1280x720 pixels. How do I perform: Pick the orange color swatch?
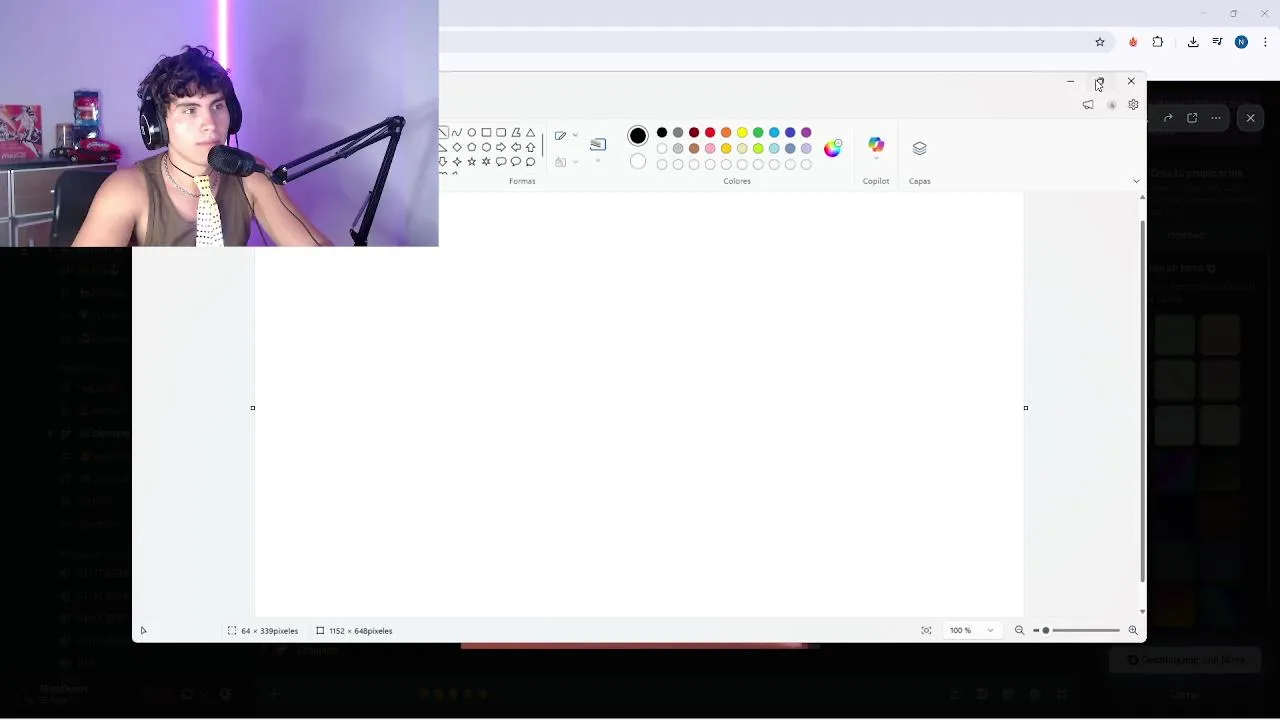point(726,132)
